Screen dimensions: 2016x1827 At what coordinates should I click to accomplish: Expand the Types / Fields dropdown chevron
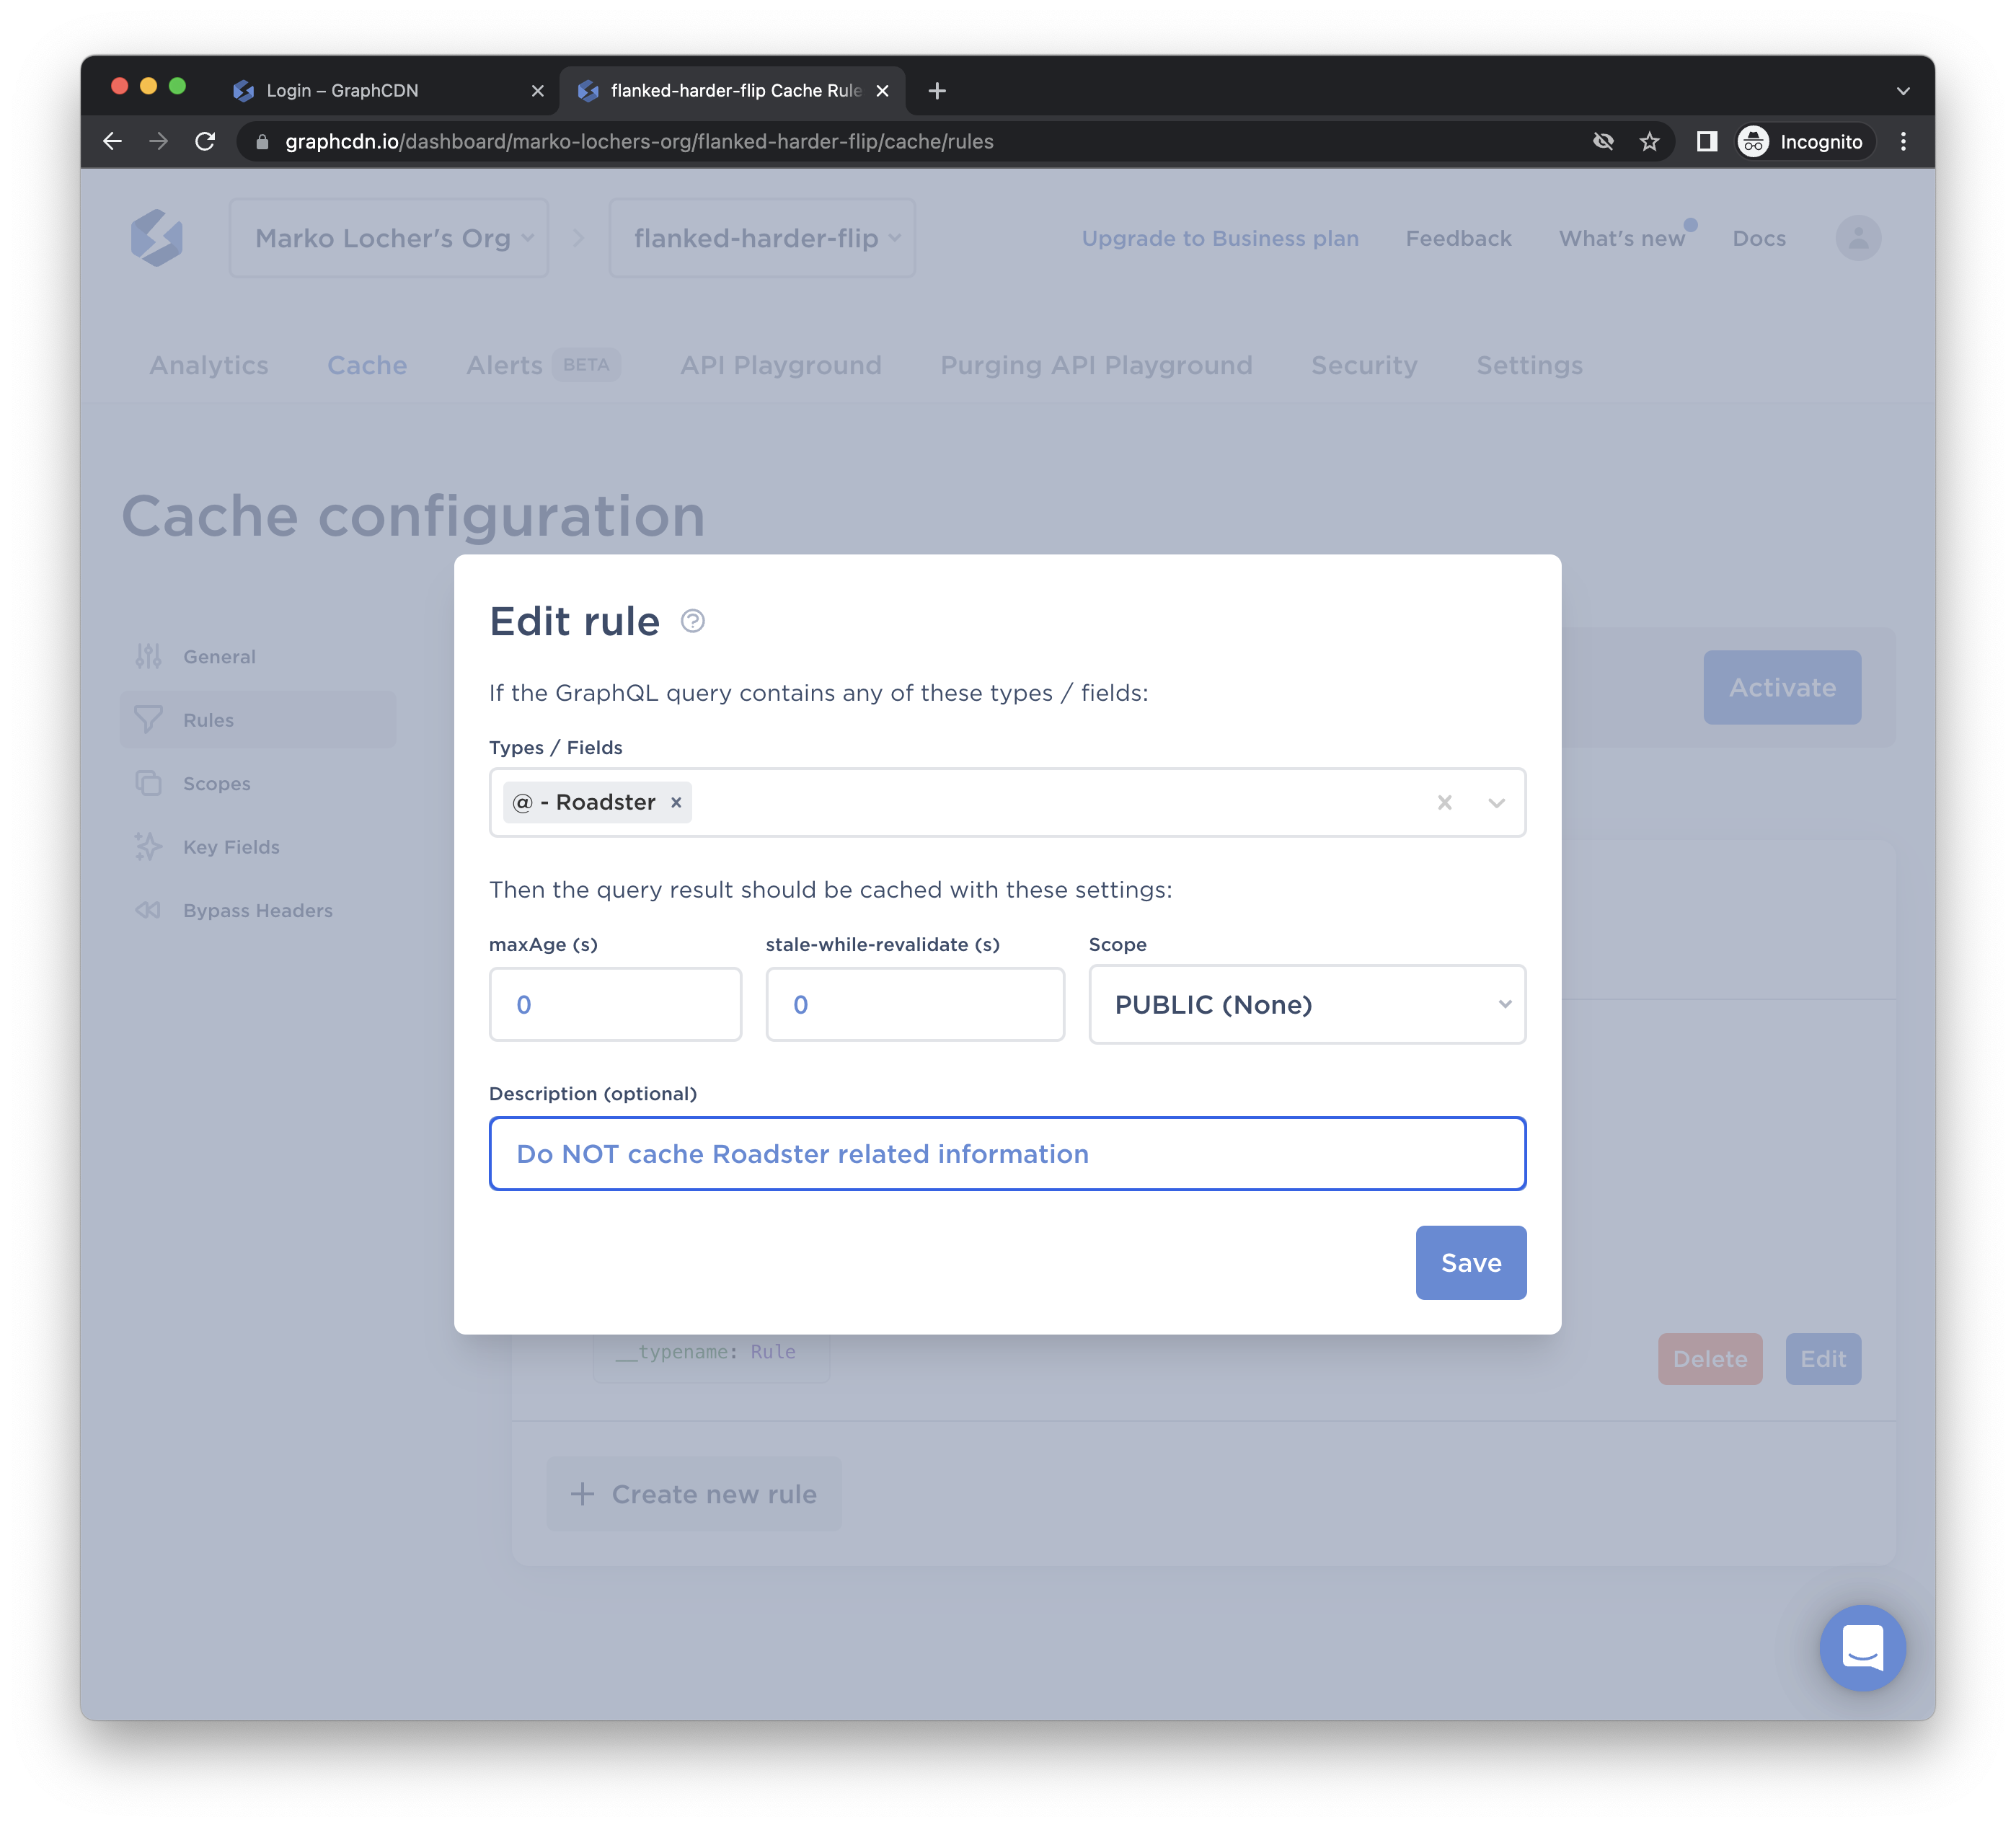click(1496, 802)
